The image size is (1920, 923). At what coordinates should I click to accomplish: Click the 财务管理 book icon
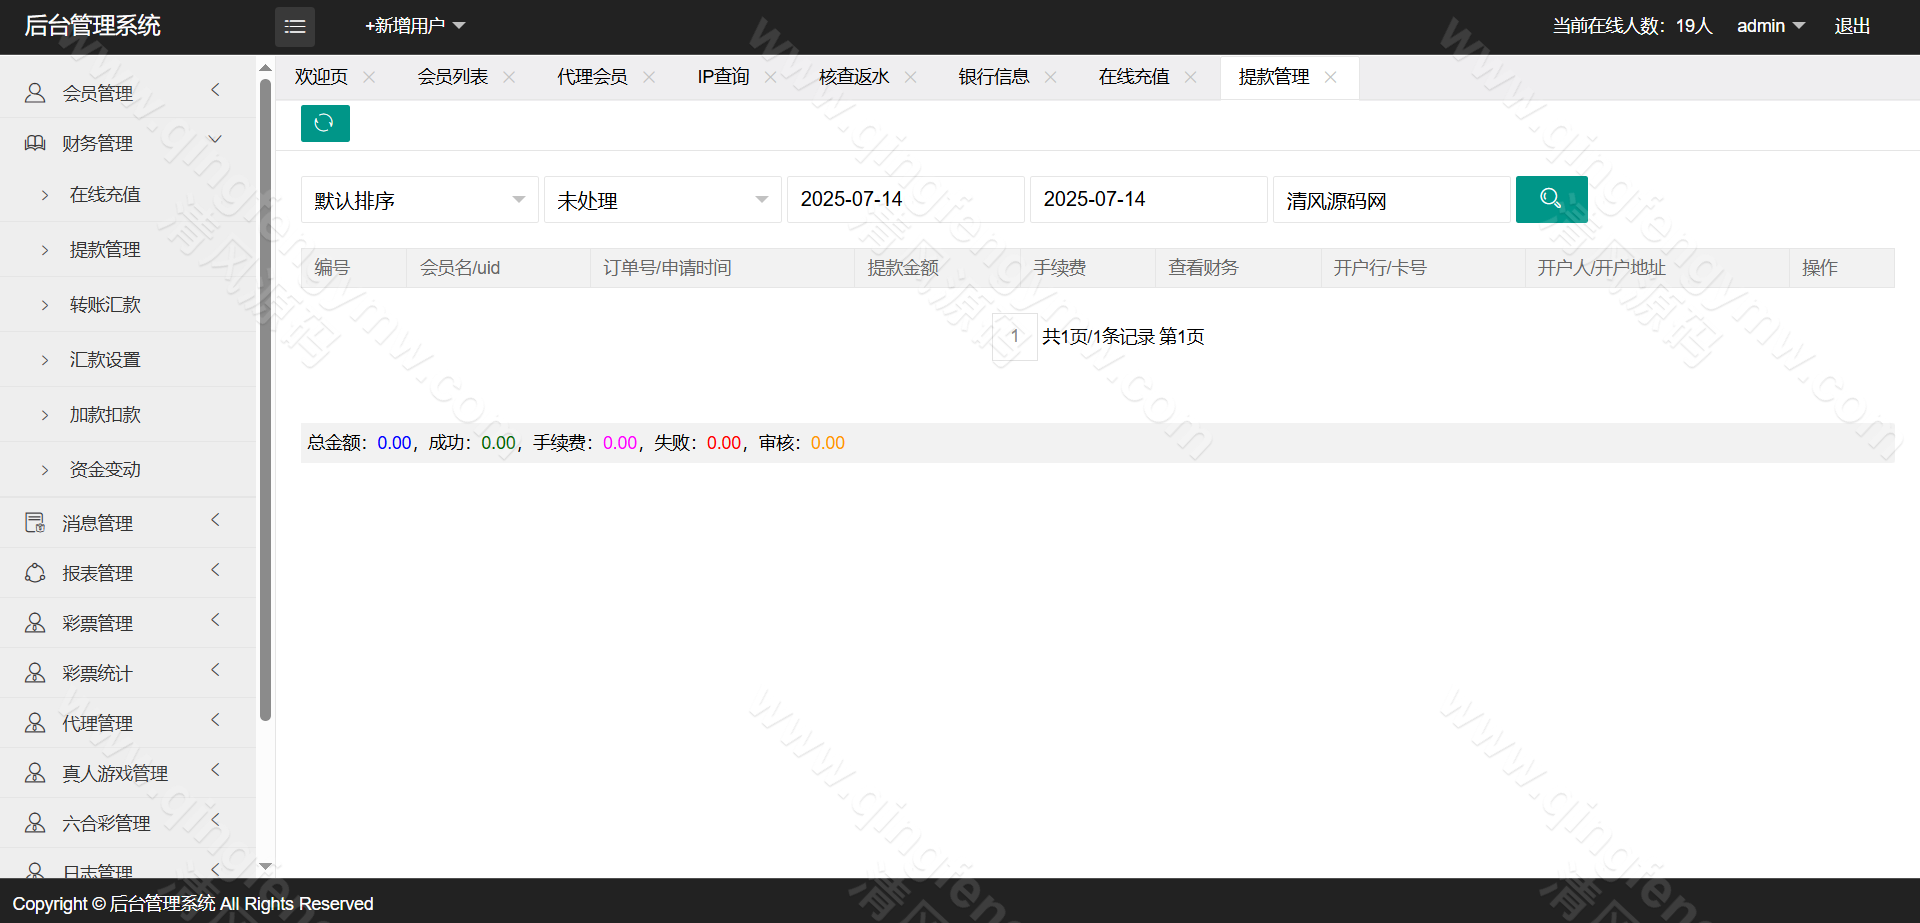click(35, 143)
